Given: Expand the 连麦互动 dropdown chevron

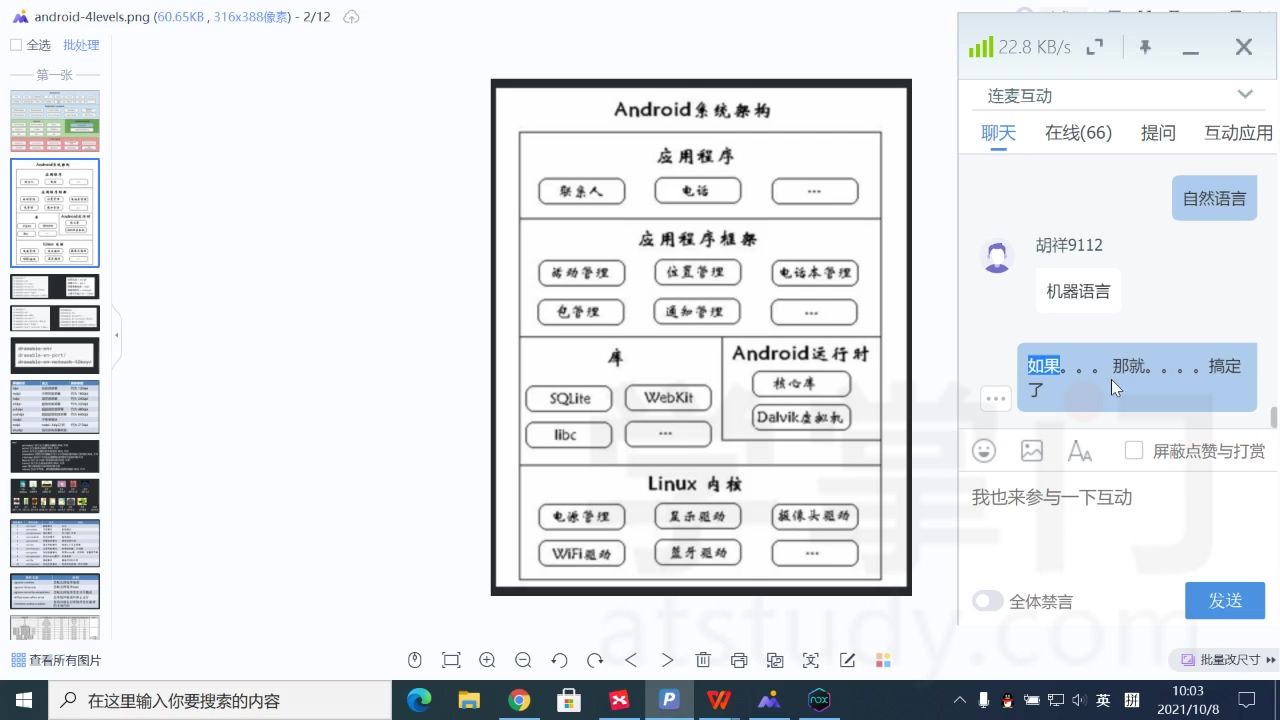Looking at the screenshot, I should point(1245,95).
